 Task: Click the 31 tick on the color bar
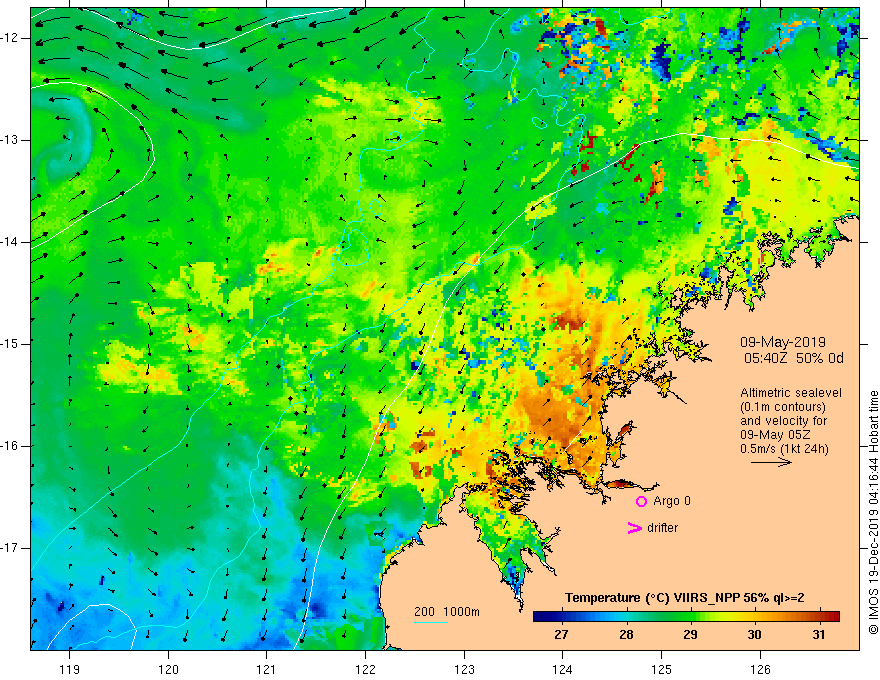point(819,635)
